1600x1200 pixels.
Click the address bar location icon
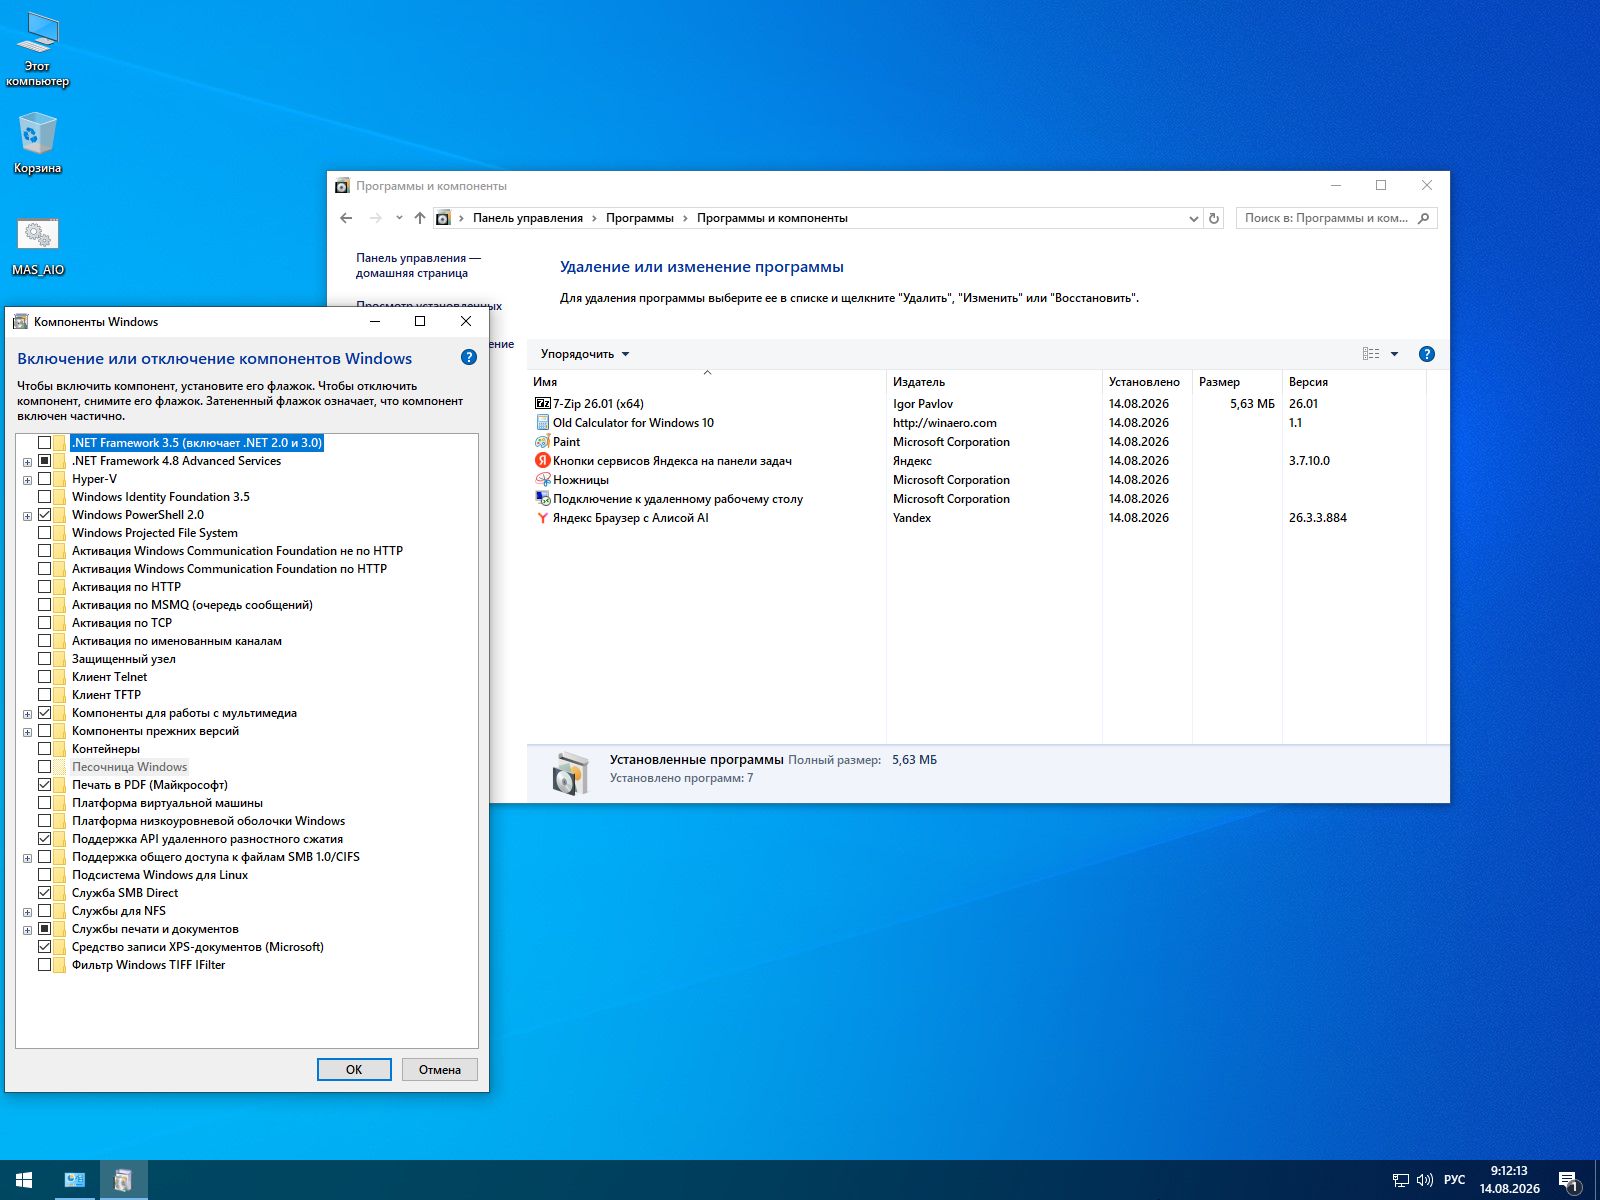[443, 218]
